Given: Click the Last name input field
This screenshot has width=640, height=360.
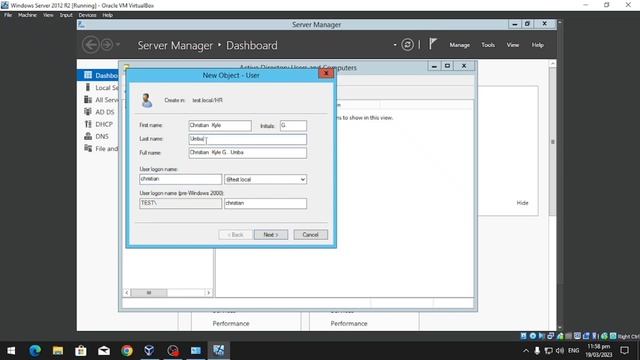Looking at the screenshot, I should click(x=247, y=139).
